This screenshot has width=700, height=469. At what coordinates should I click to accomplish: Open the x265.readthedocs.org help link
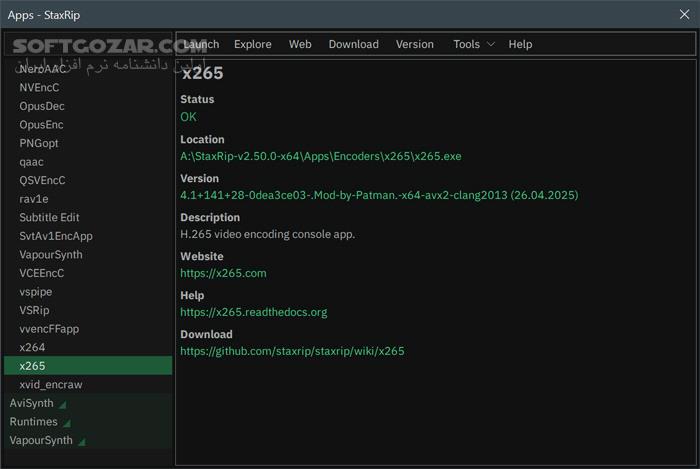coord(253,312)
